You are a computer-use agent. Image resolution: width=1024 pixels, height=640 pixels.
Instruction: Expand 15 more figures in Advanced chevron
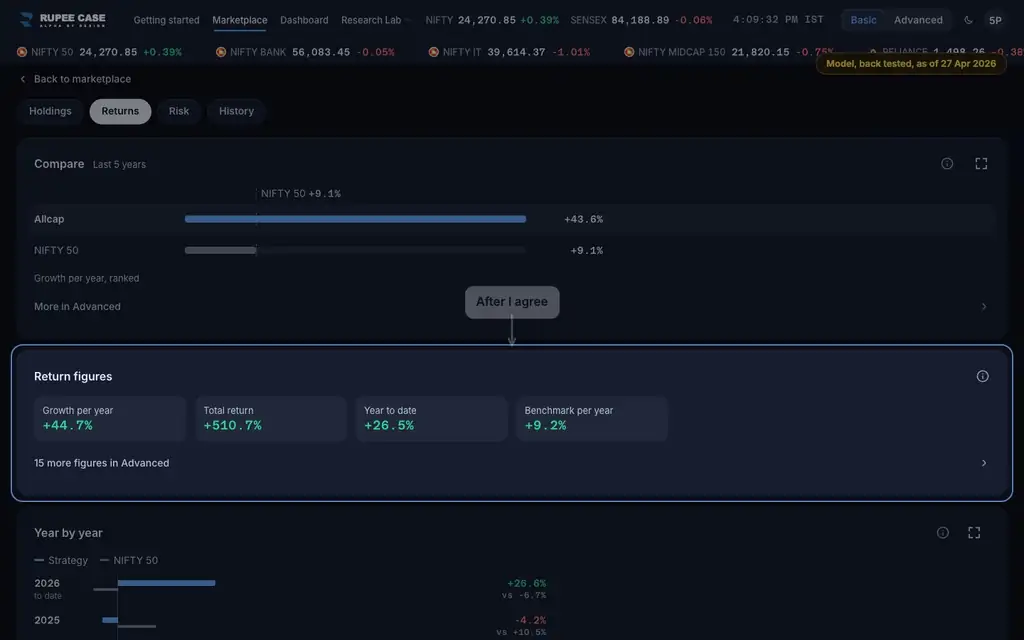pos(984,463)
